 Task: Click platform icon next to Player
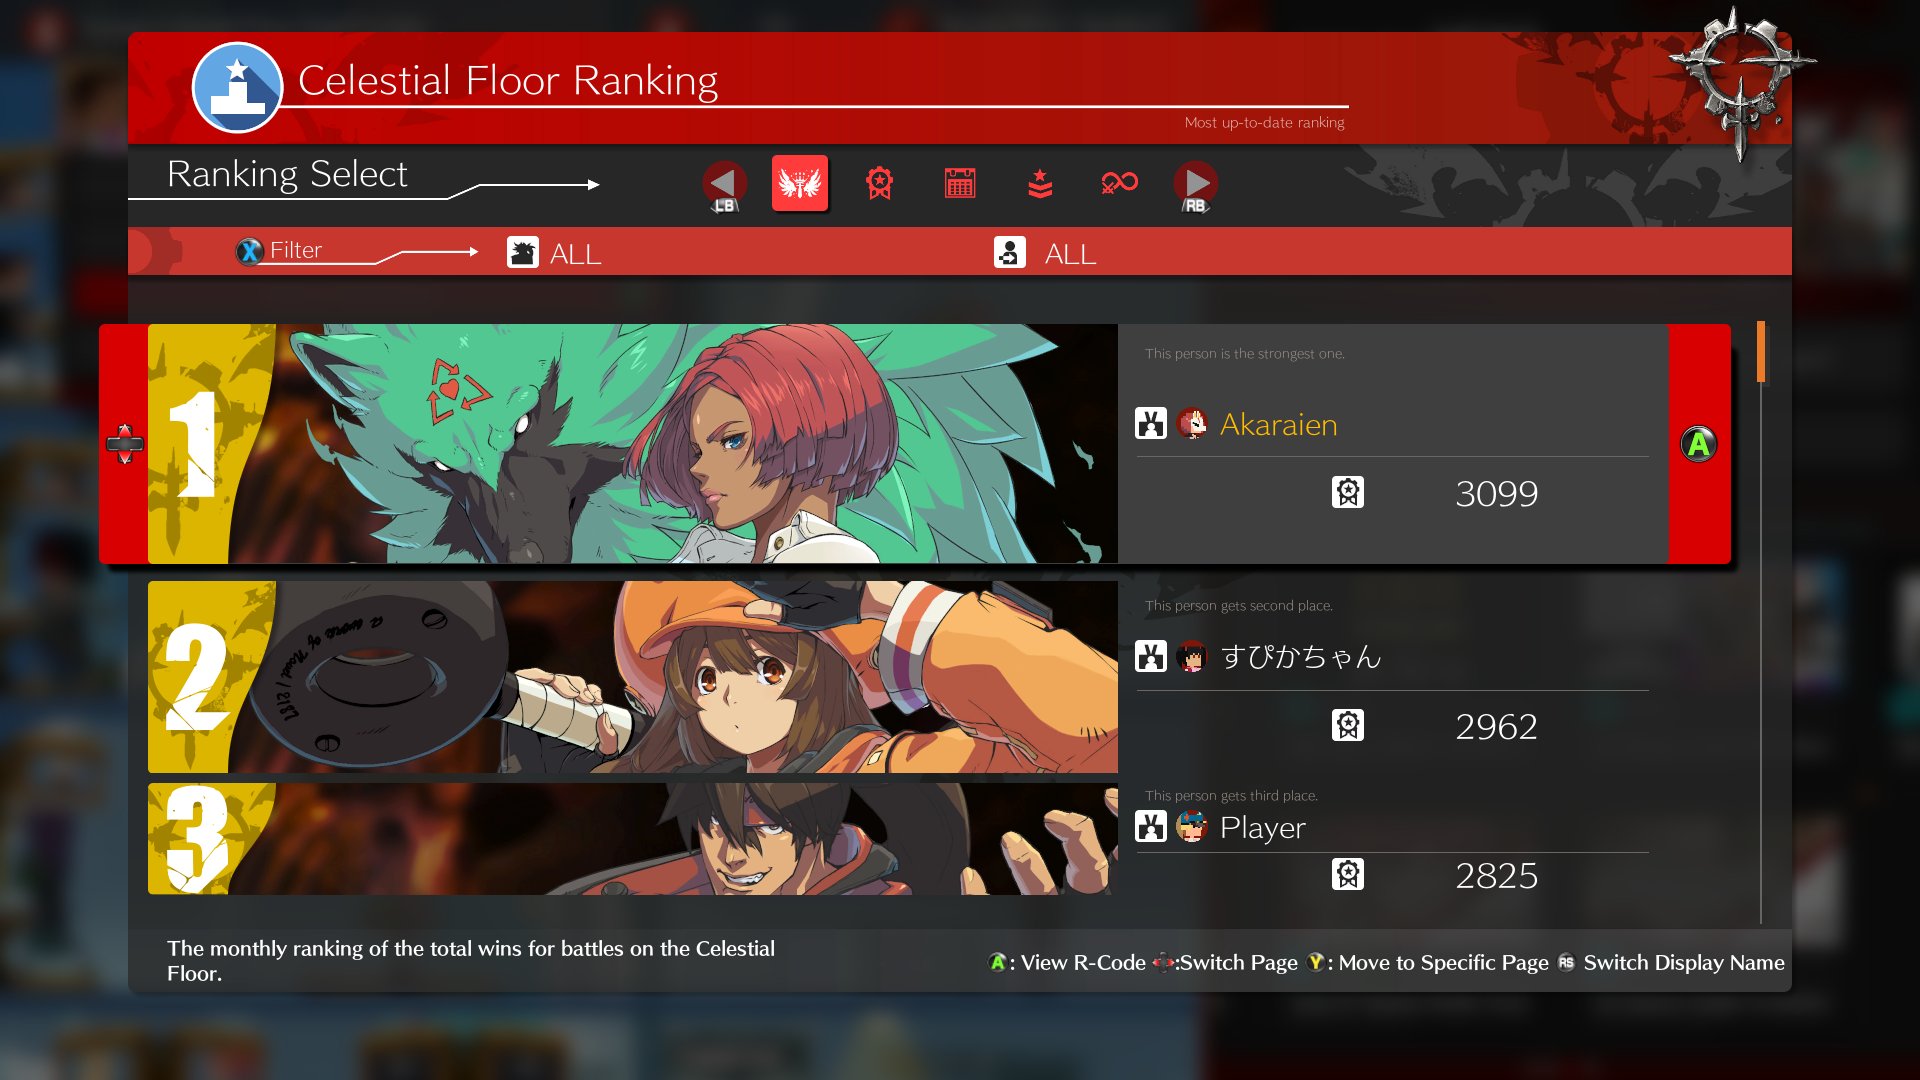click(x=1151, y=826)
